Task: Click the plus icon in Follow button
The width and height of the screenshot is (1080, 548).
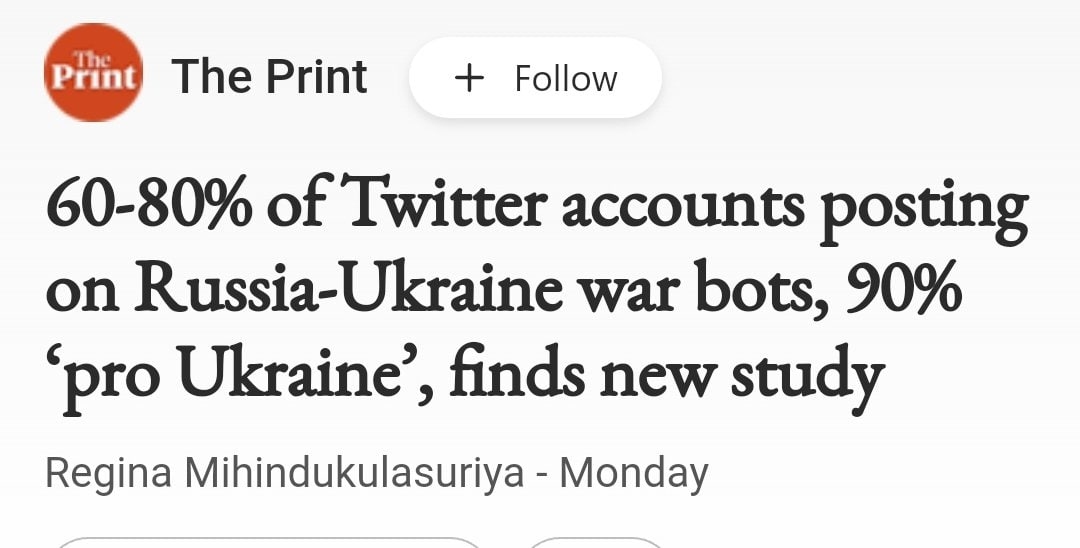Action: 469,78
